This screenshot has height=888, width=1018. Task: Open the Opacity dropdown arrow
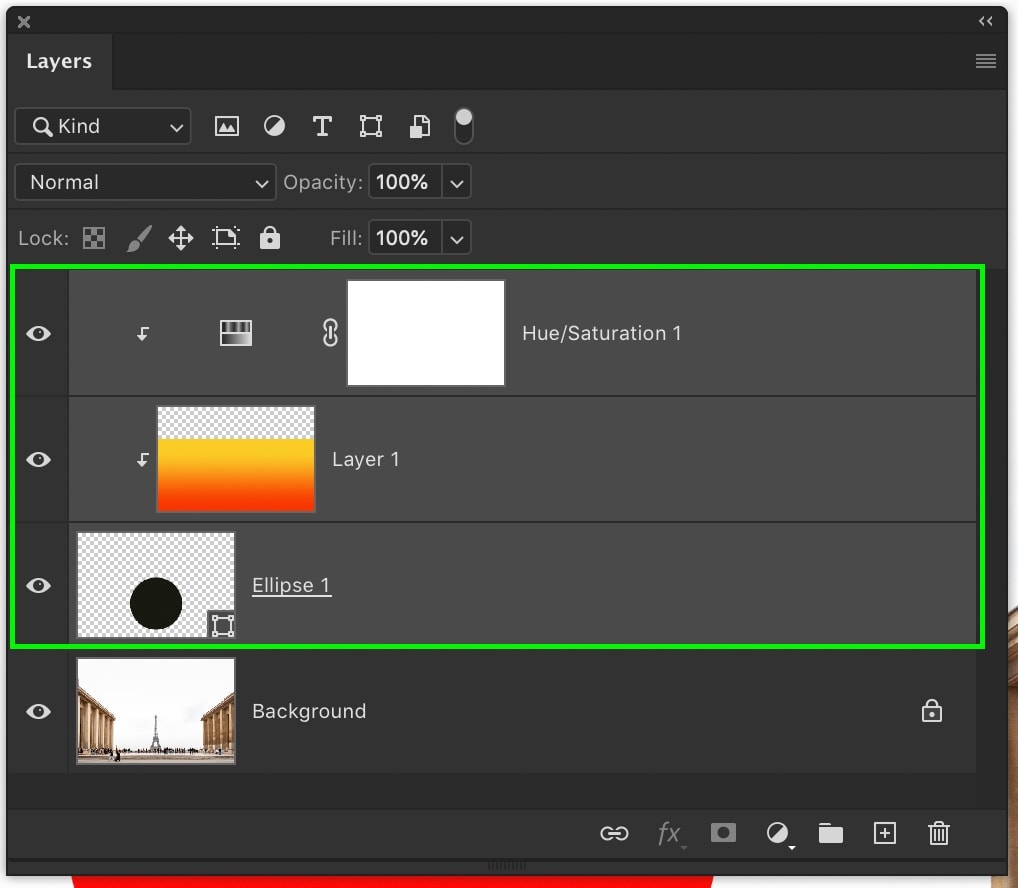456,182
